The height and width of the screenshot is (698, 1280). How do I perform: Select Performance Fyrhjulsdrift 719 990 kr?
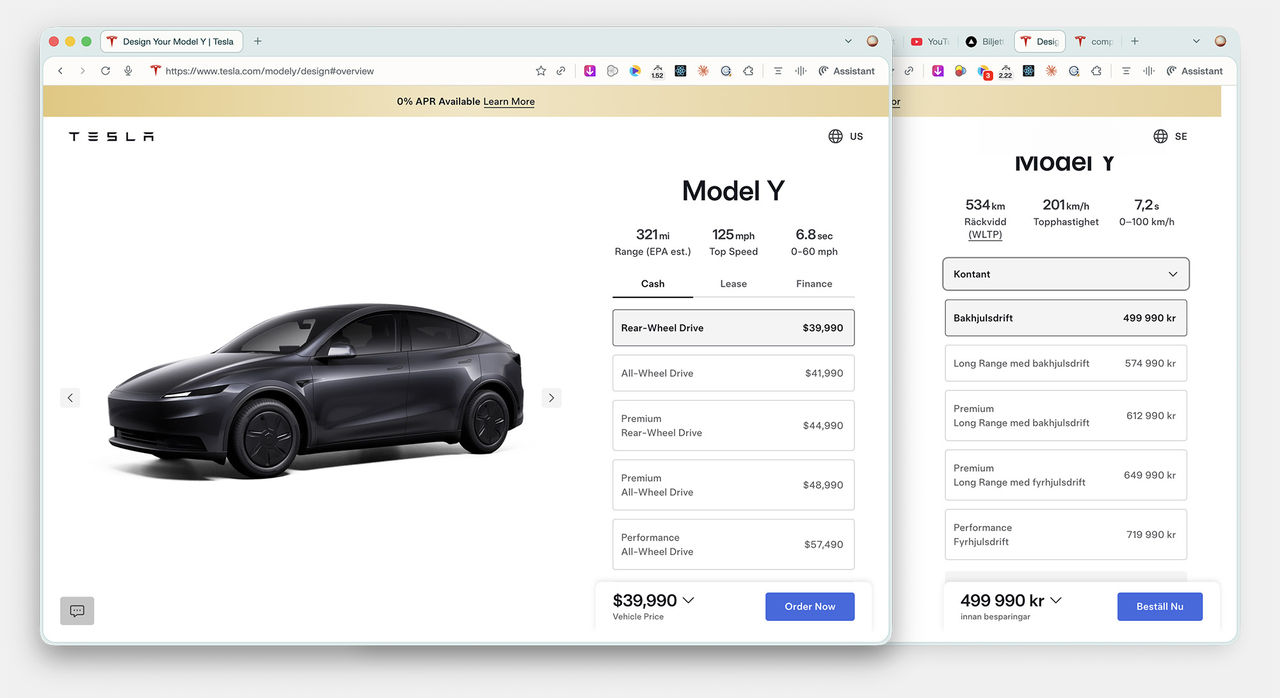click(x=1066, y=535)
